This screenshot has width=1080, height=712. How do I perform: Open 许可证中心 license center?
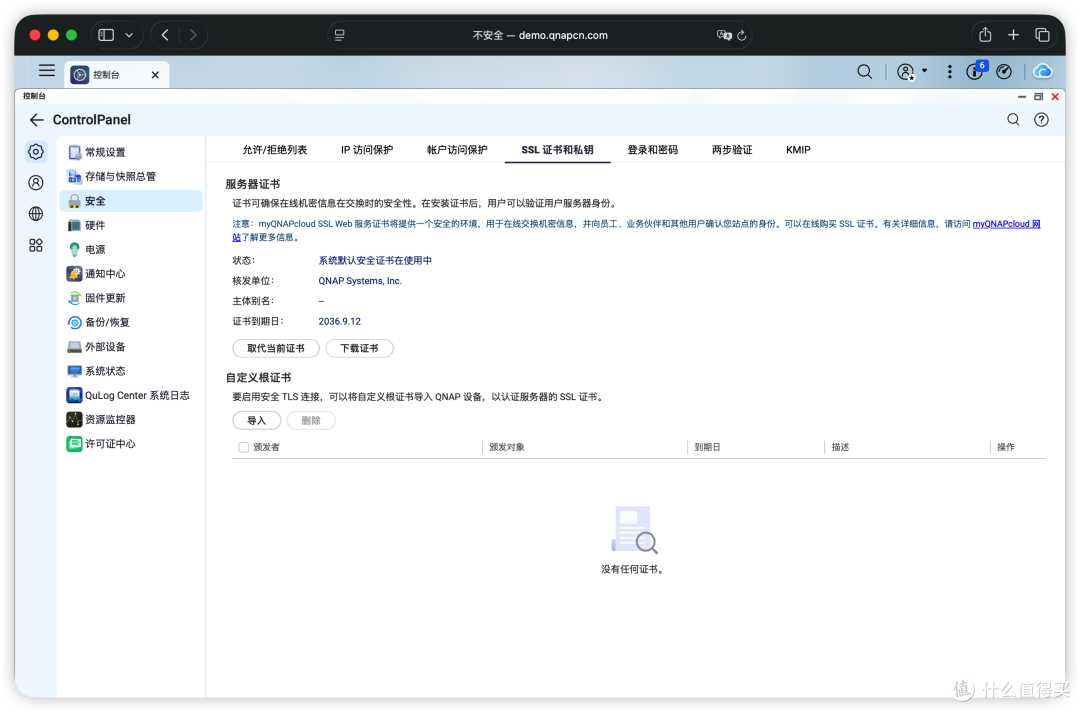coord(131,444)
